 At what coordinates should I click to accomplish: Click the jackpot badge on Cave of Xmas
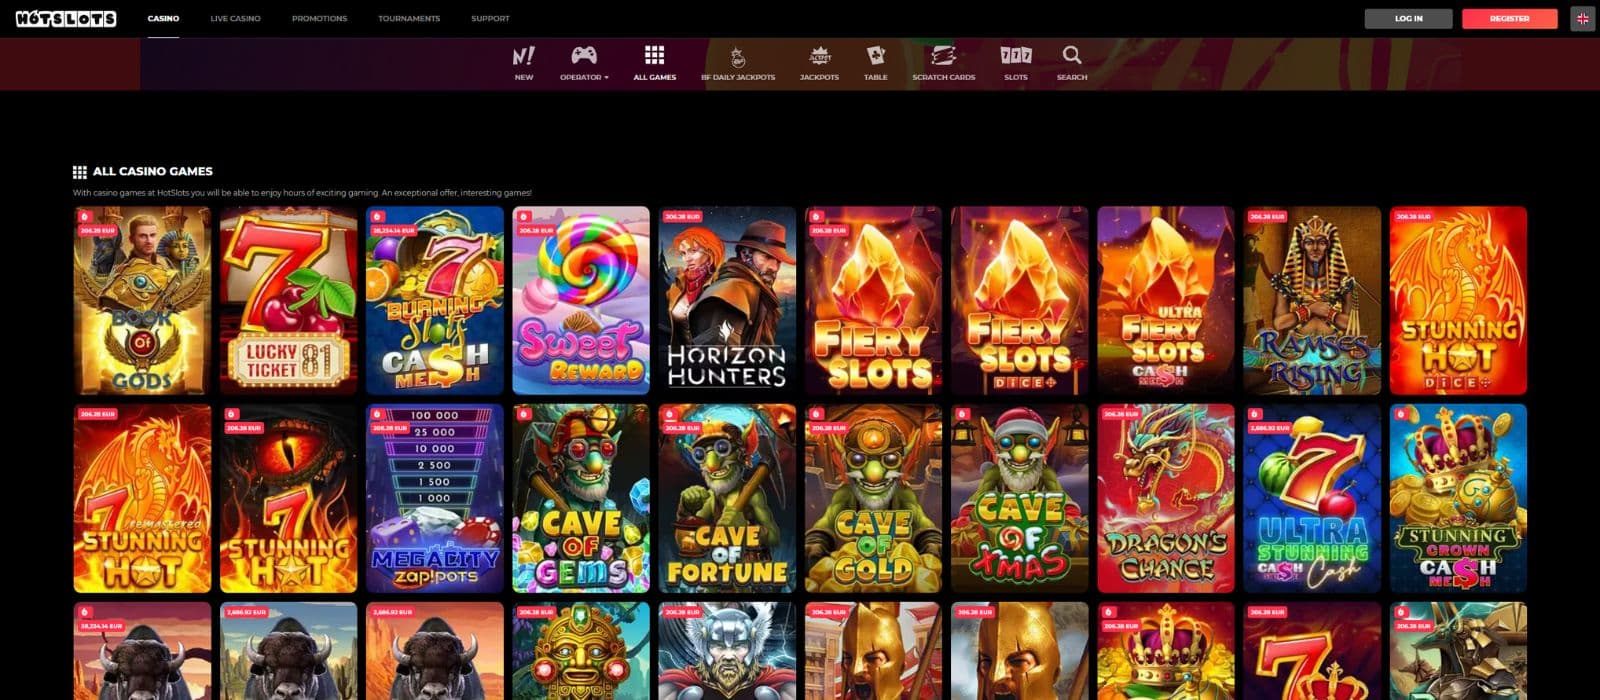click(x=964, y=414)
